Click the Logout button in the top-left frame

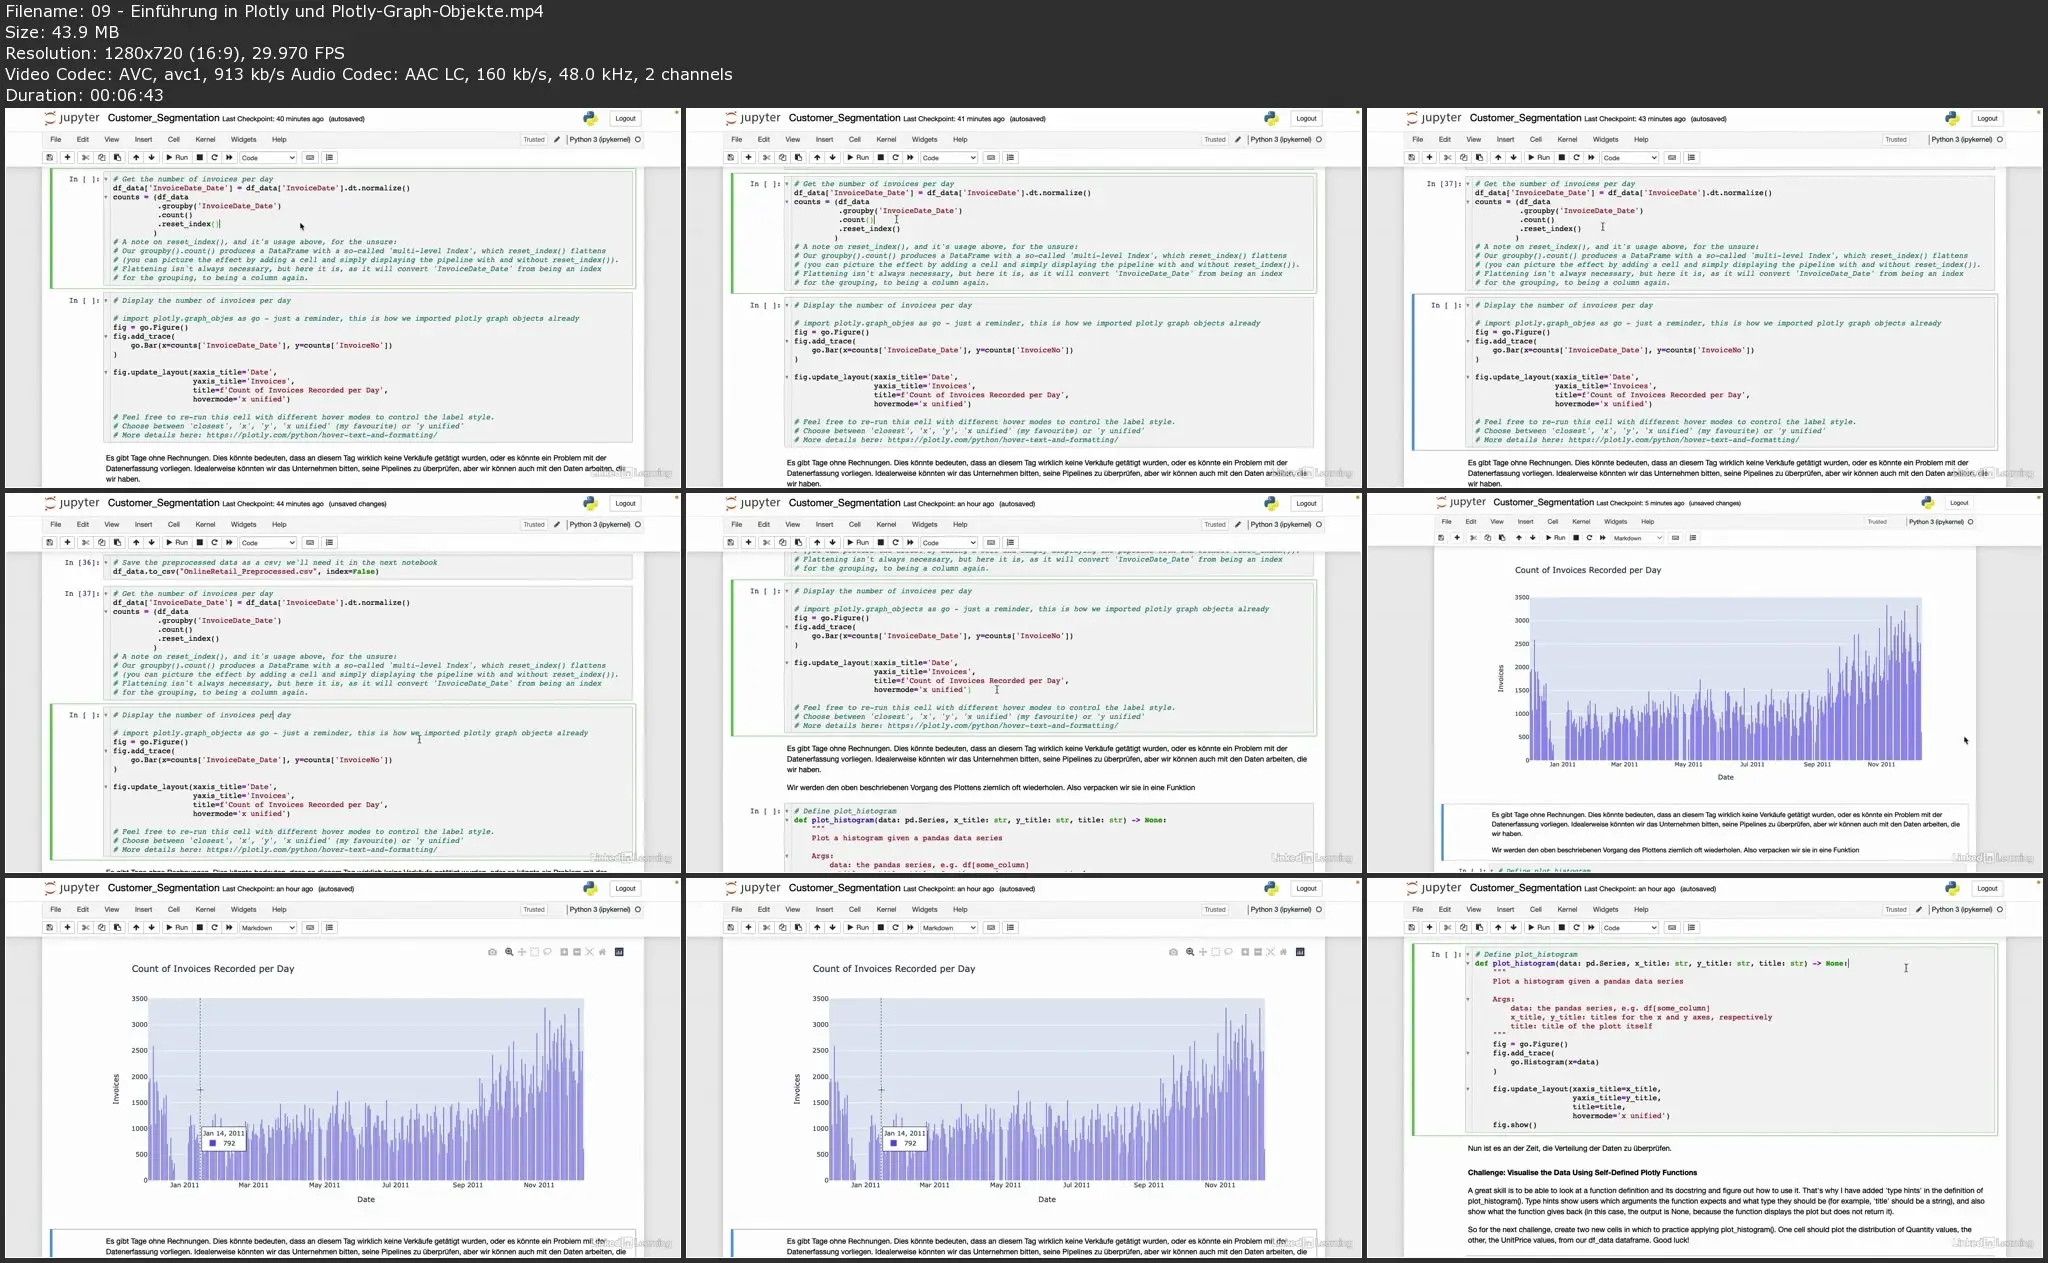(x=626, y=118)
